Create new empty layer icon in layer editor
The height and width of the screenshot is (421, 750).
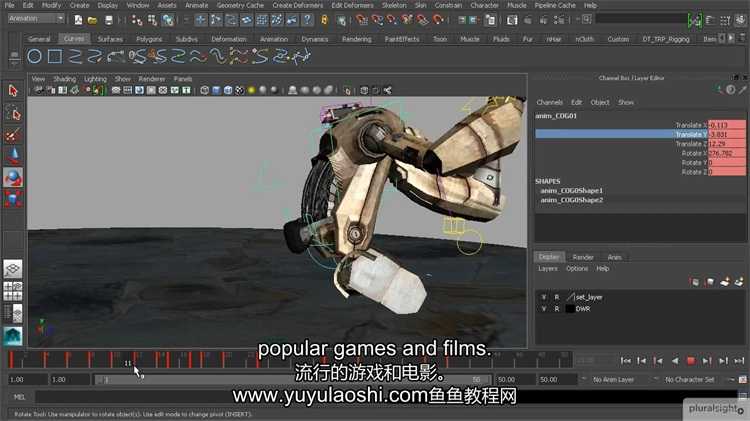point(725,282)
